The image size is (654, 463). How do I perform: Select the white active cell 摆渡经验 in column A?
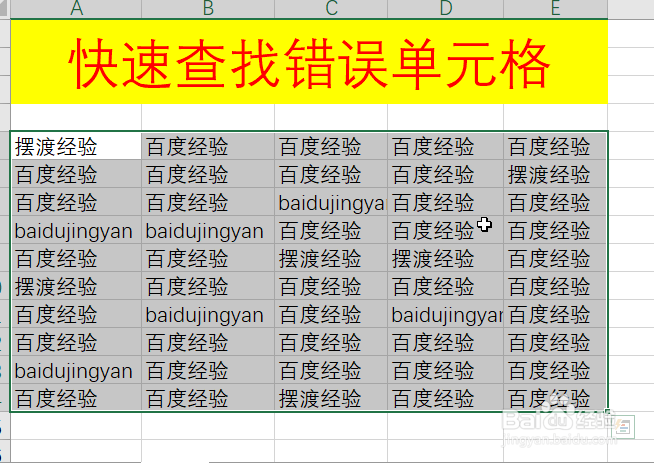(76, 146)
